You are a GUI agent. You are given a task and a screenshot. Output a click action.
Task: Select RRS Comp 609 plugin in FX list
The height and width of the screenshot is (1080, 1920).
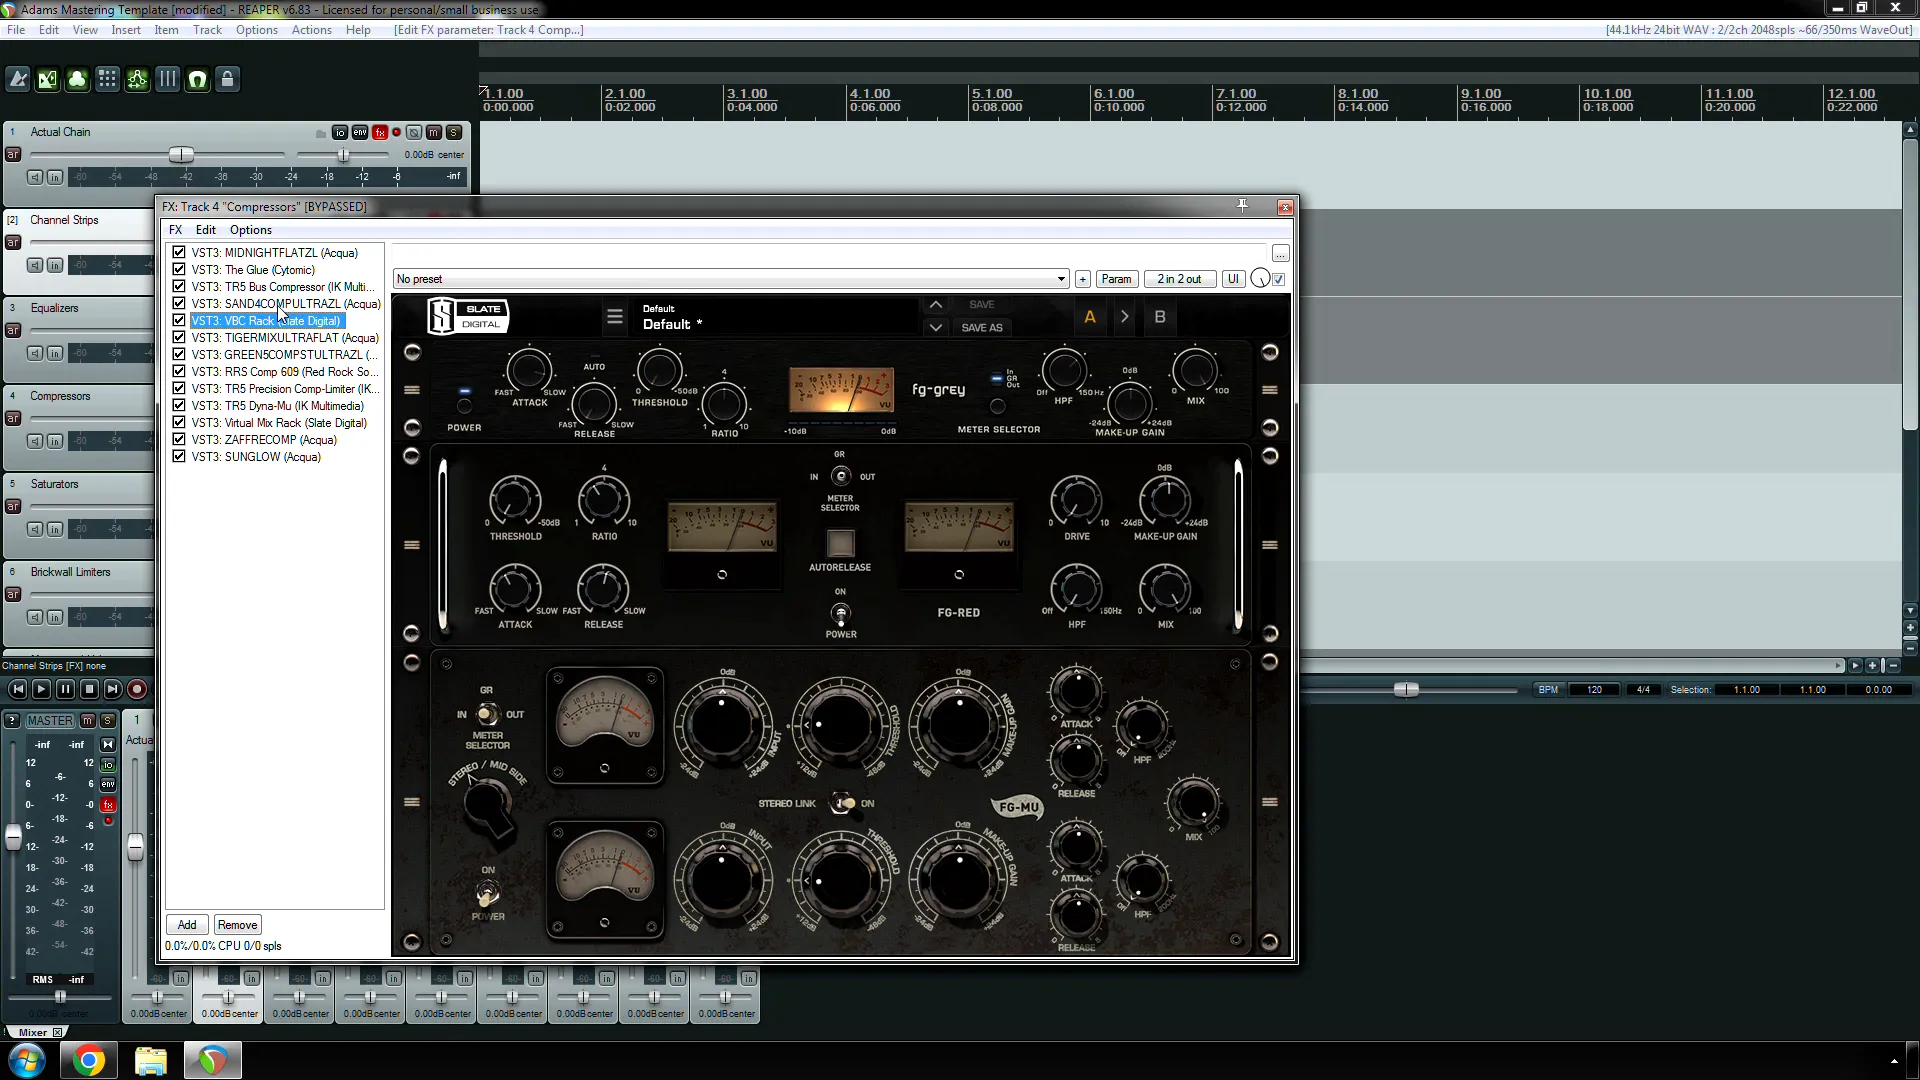(x=283, y=372)
